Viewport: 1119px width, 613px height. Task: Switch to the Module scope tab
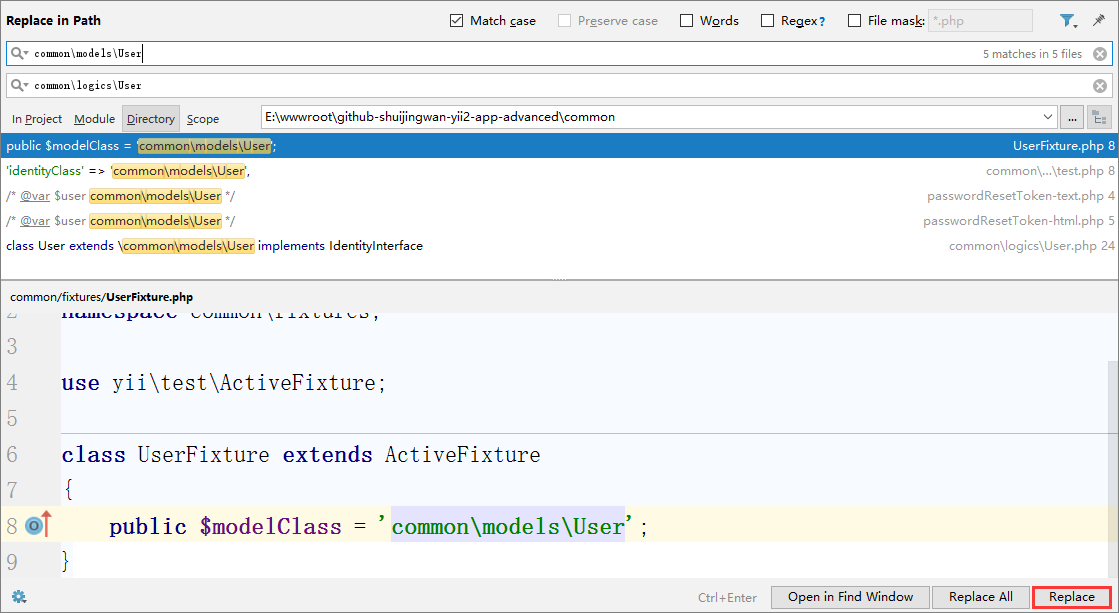click(95, 119)
